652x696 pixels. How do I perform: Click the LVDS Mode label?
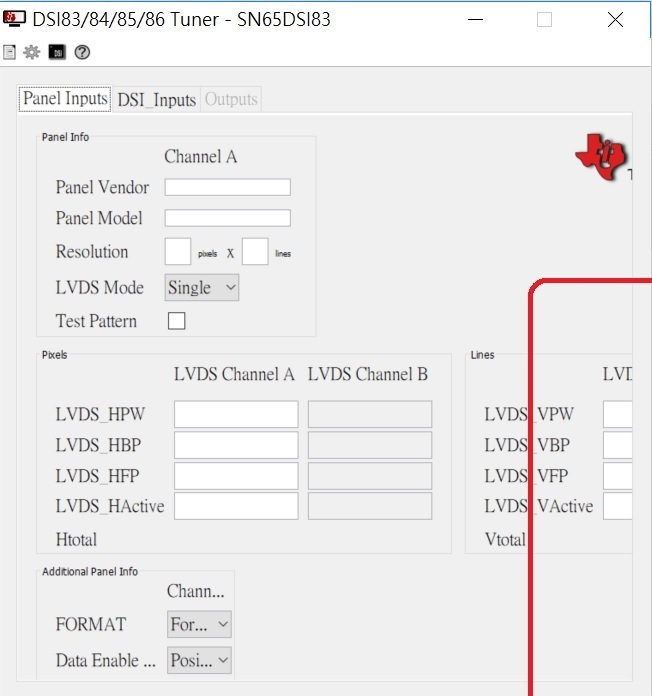[99, 288]
